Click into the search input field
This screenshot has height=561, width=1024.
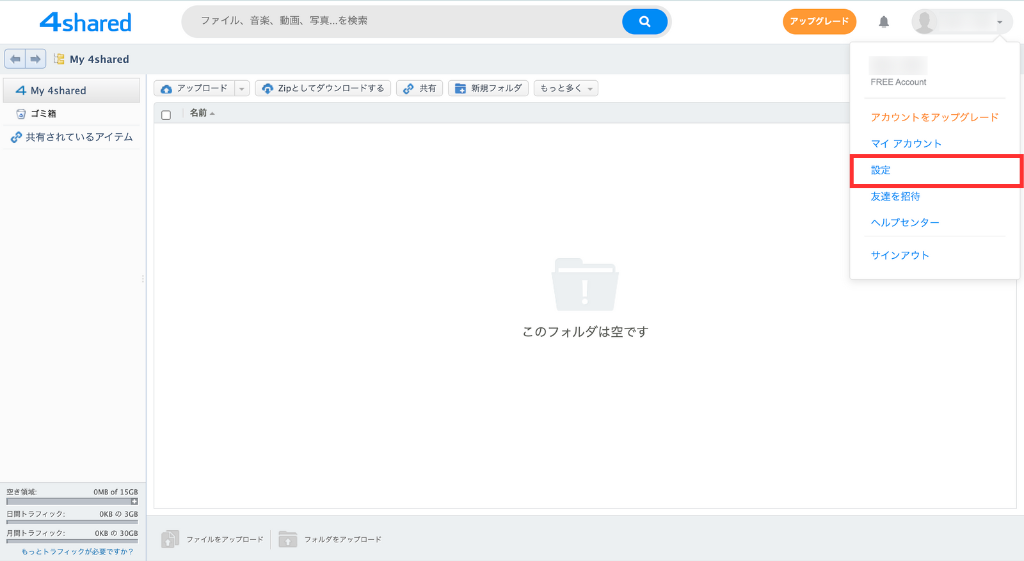pyautogui.click(x=400, y=21)
